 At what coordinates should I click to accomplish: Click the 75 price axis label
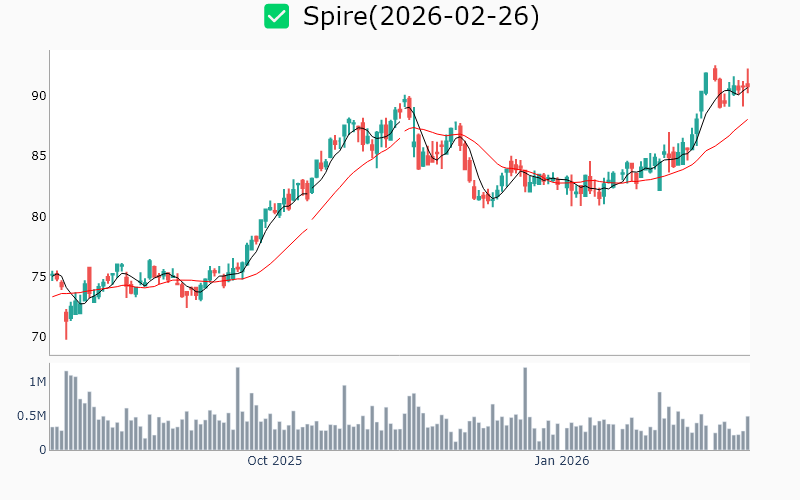(38, 276)
